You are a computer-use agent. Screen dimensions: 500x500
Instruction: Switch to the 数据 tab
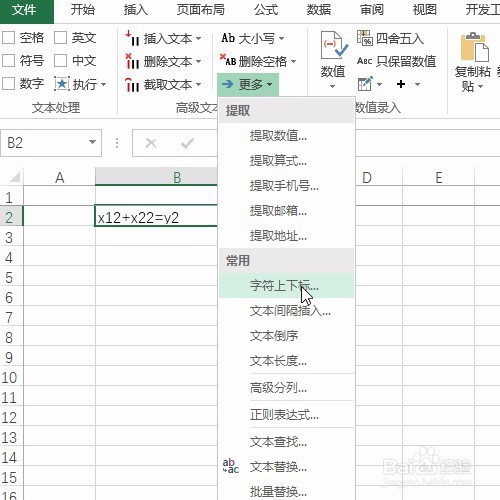click(x=319, y=10)
